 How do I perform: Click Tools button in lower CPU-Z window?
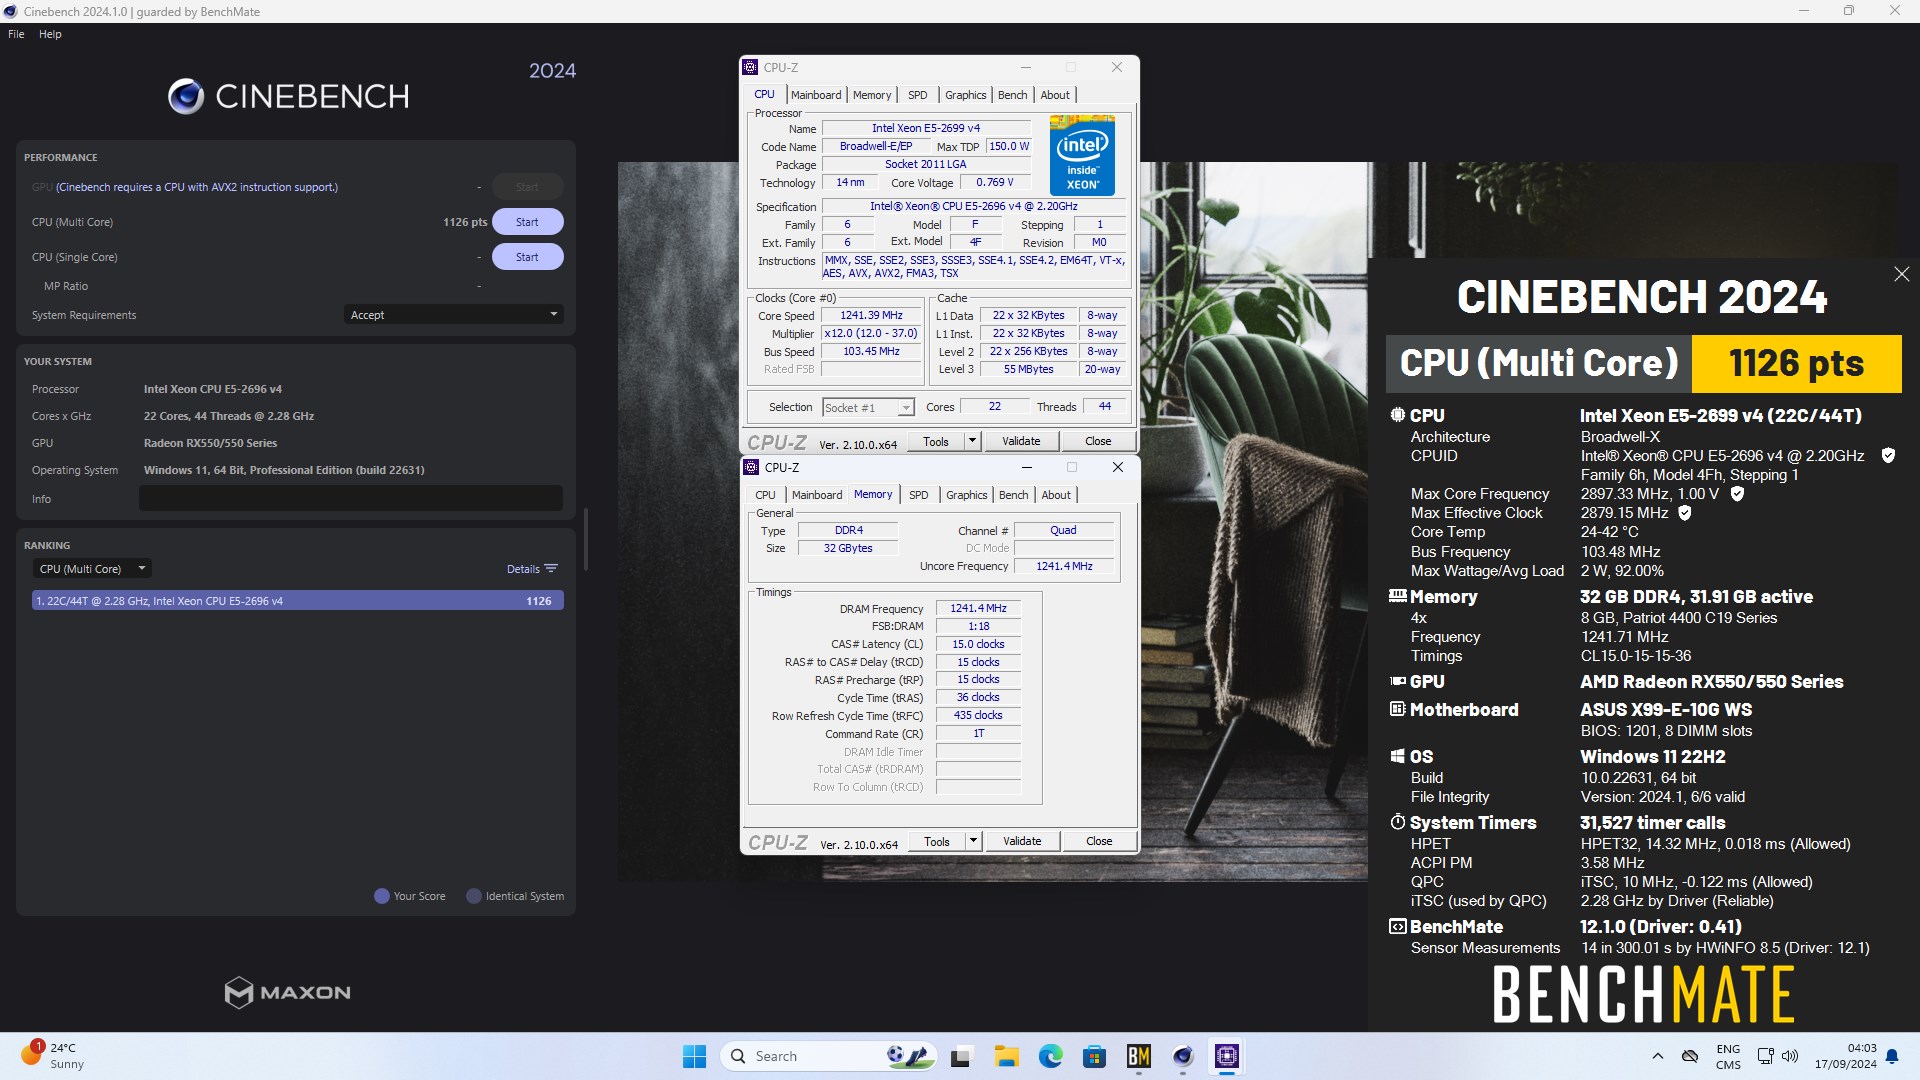click(x=937, y=841)
